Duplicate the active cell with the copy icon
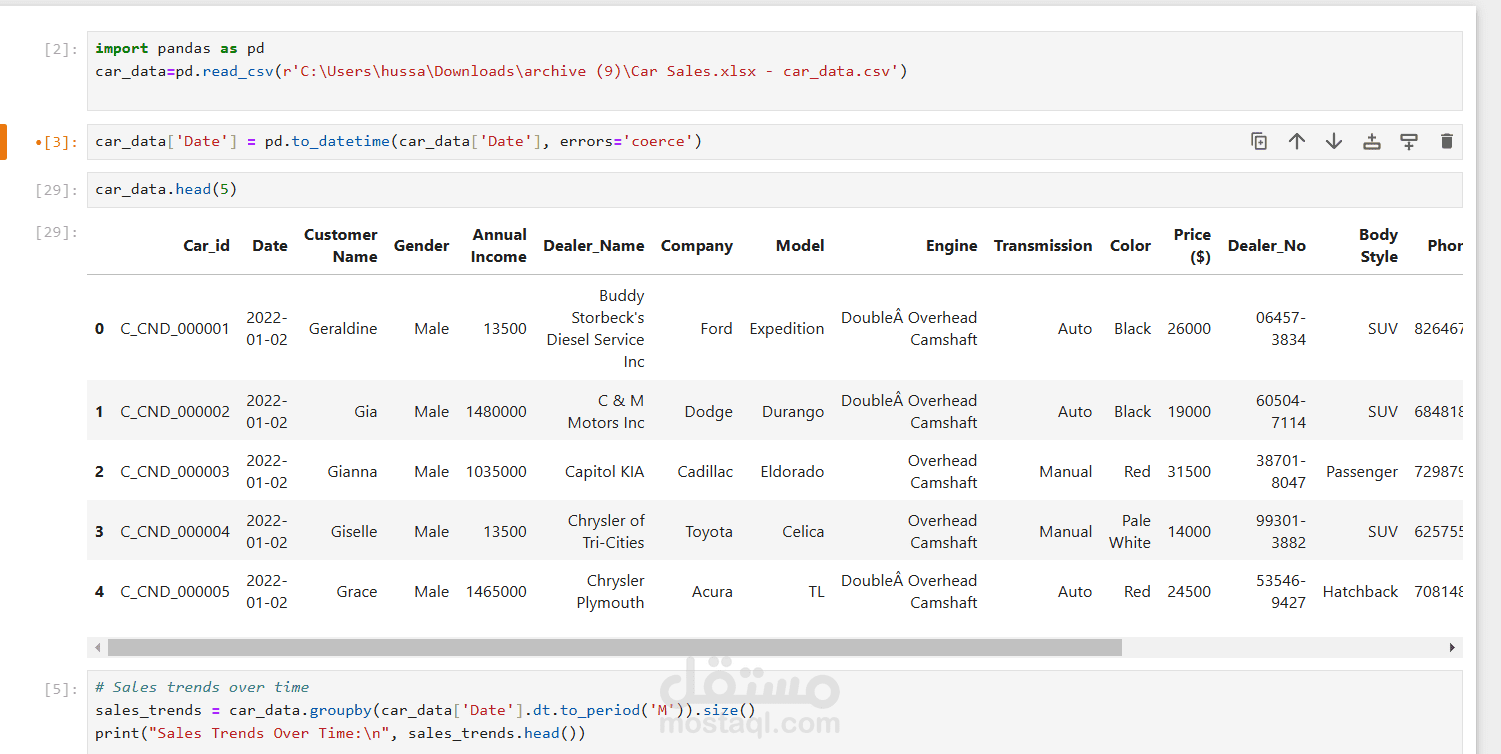This screenshot has height=754, width=1501. pyautogui.click(x=1259, y=141)
